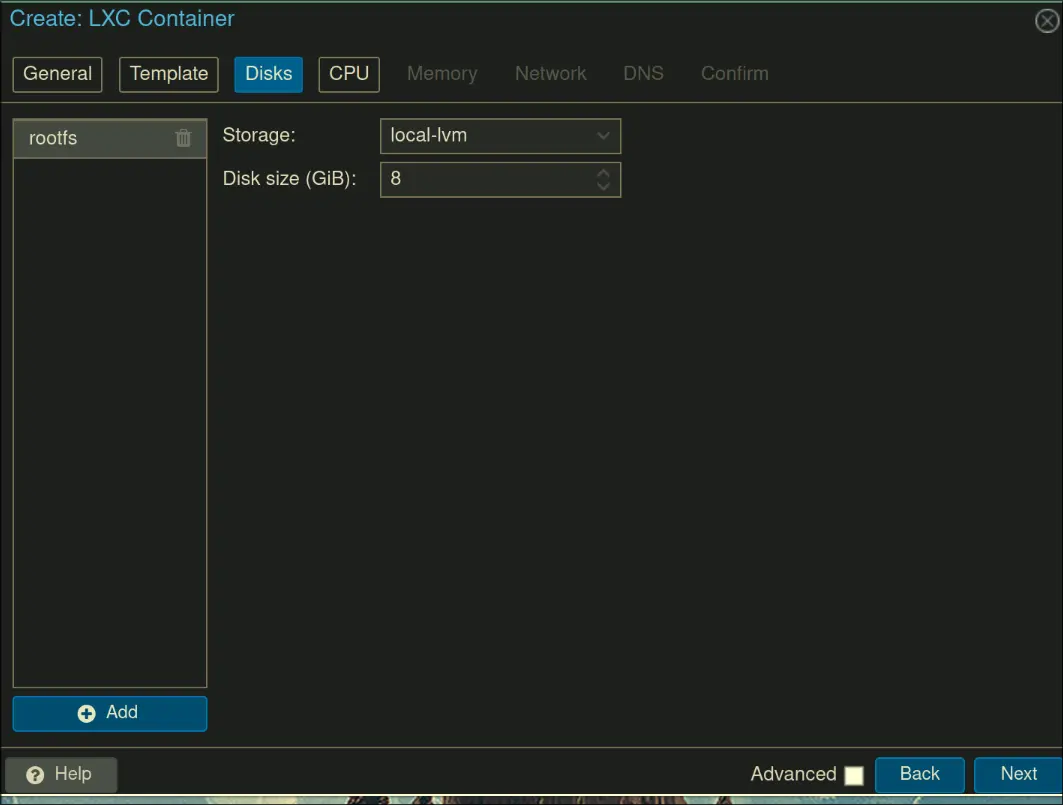Go to the Template tab

(169, 74)
